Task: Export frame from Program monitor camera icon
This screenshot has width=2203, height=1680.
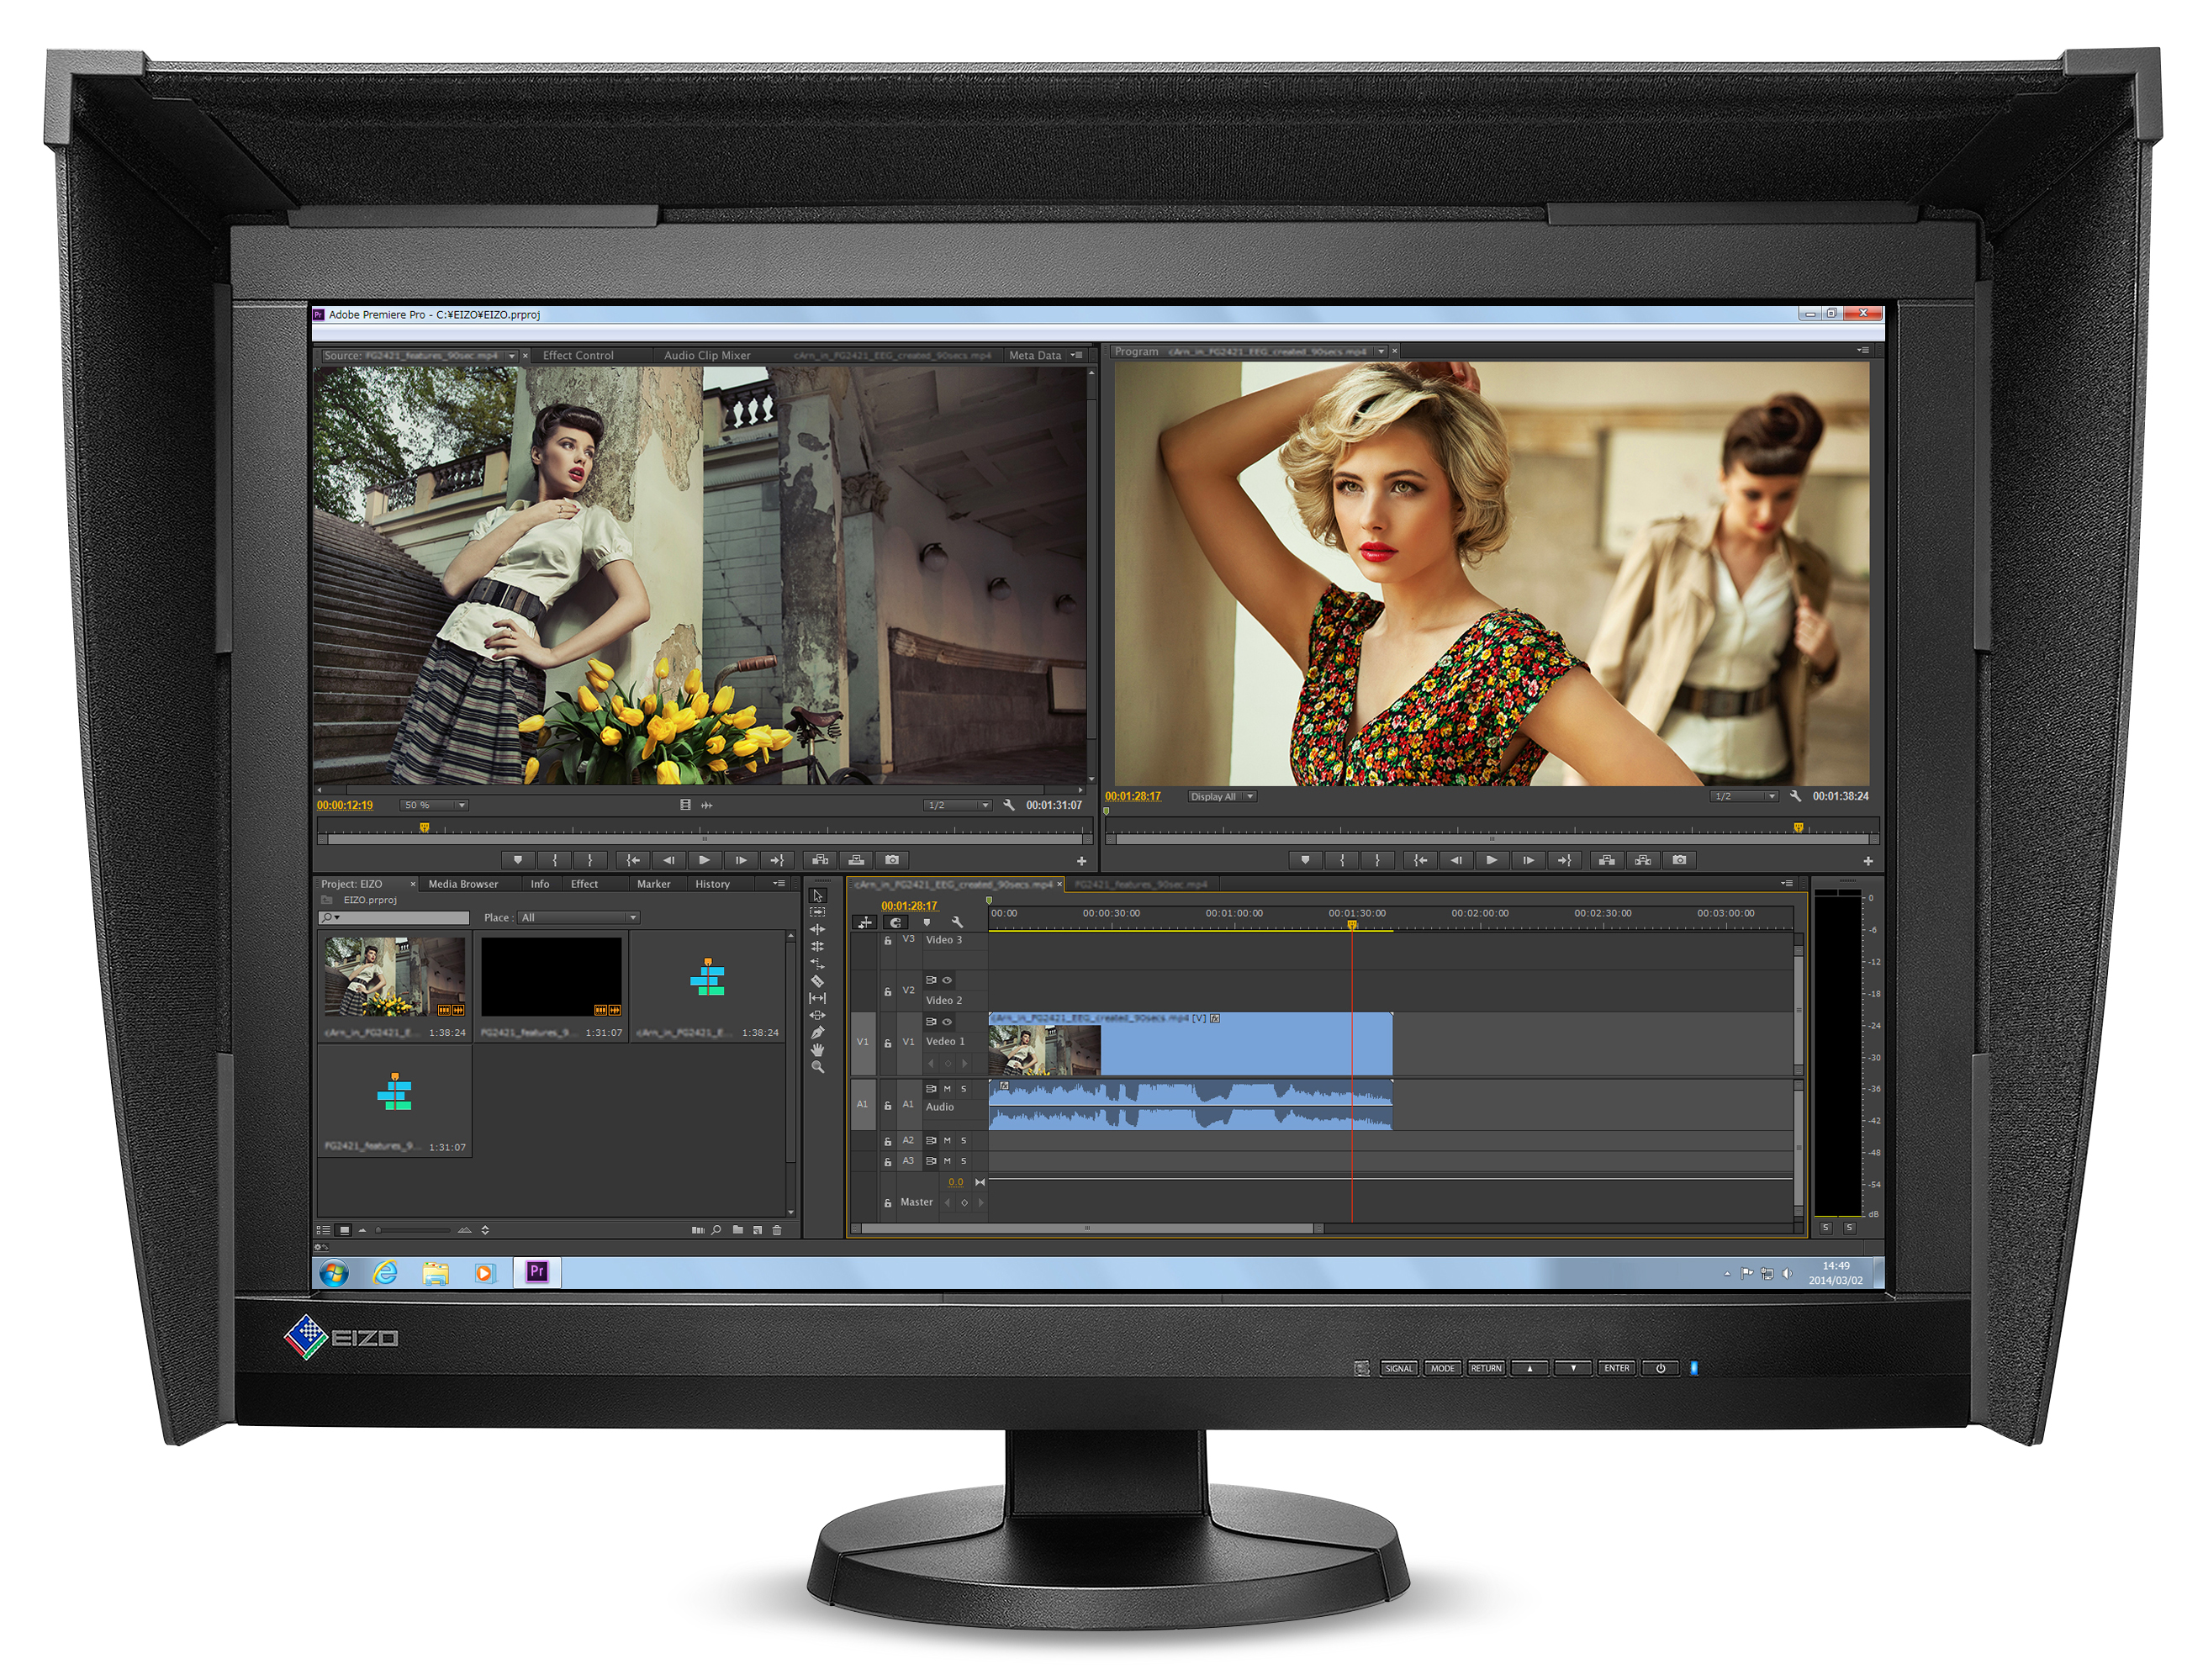Action: [x=1679, y=860]
